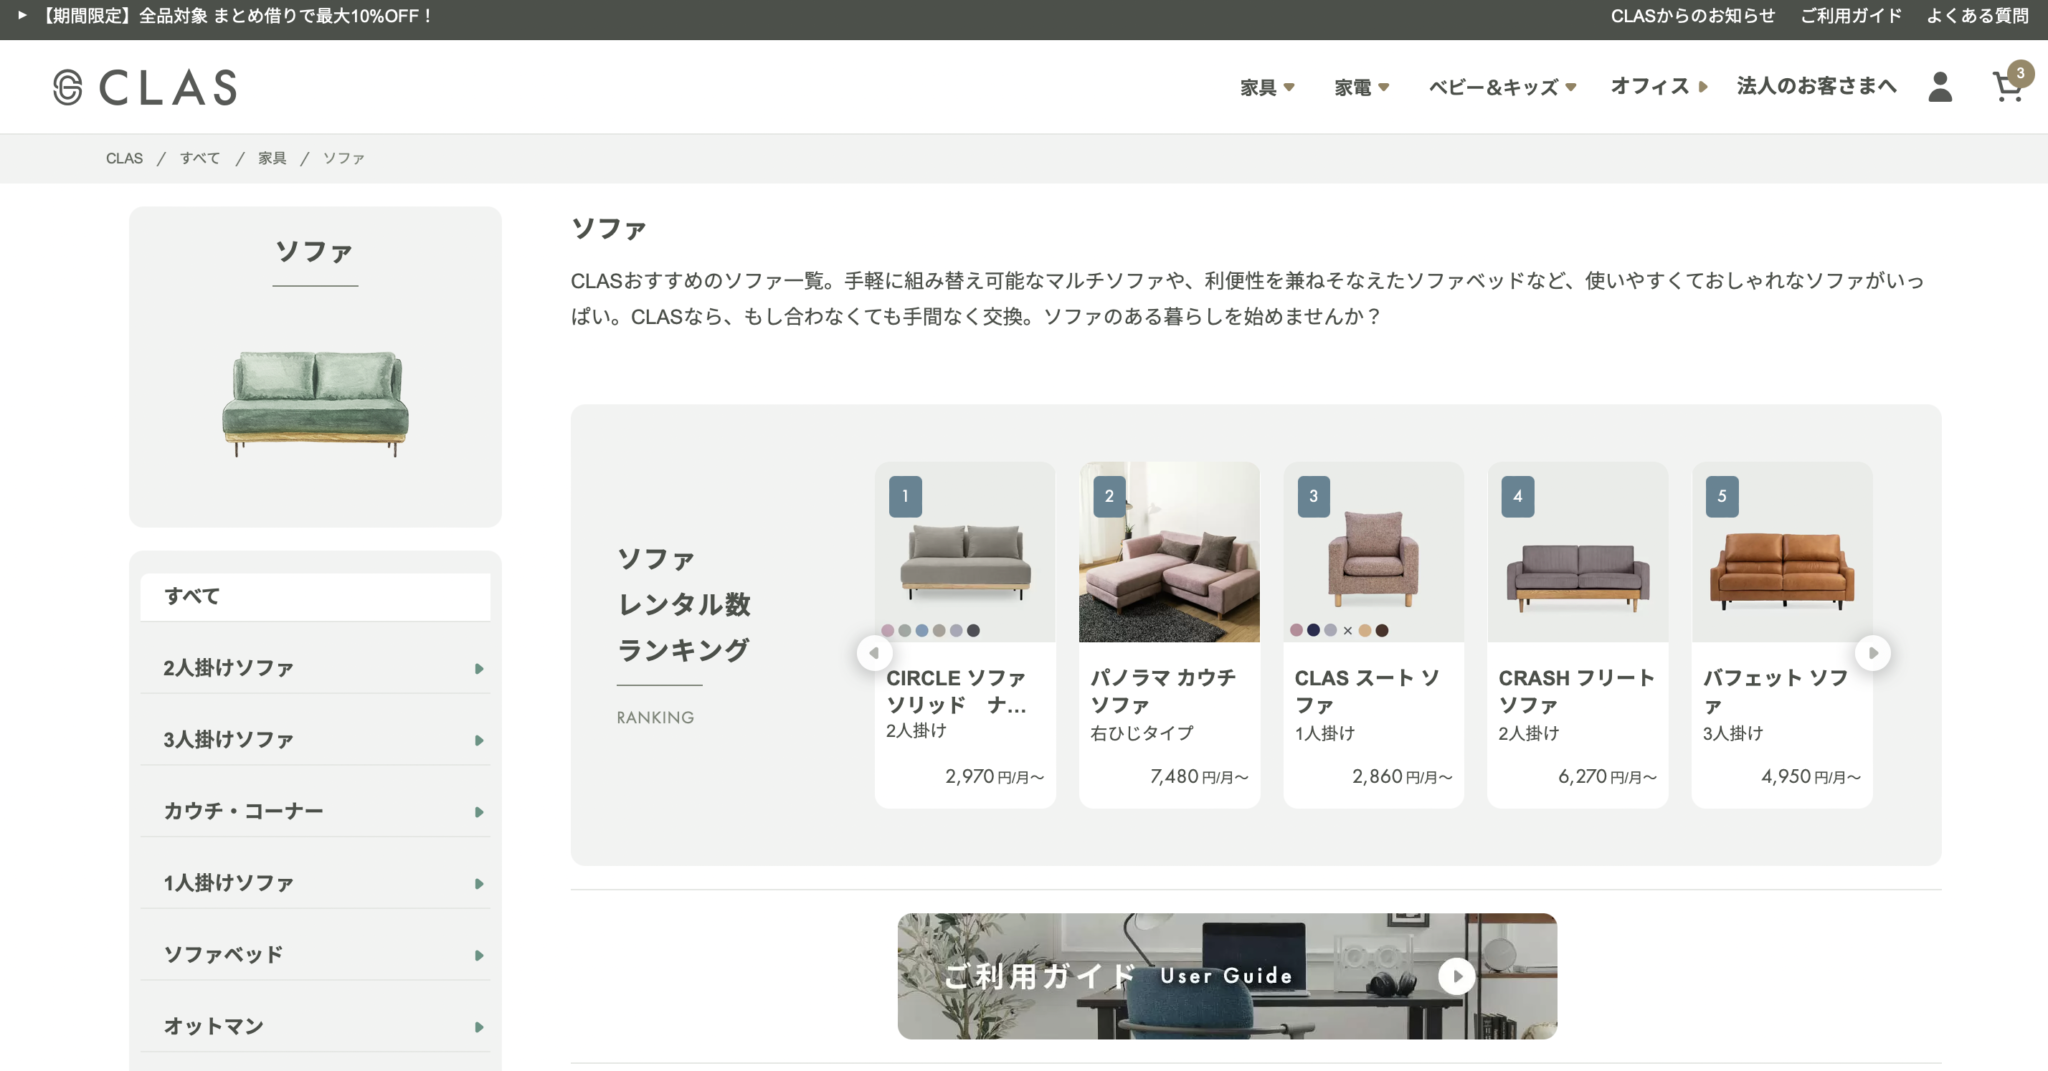The image size is (2048, 1071).
Task: Click 家具 breadcrumb link
Action: [272, 158]
